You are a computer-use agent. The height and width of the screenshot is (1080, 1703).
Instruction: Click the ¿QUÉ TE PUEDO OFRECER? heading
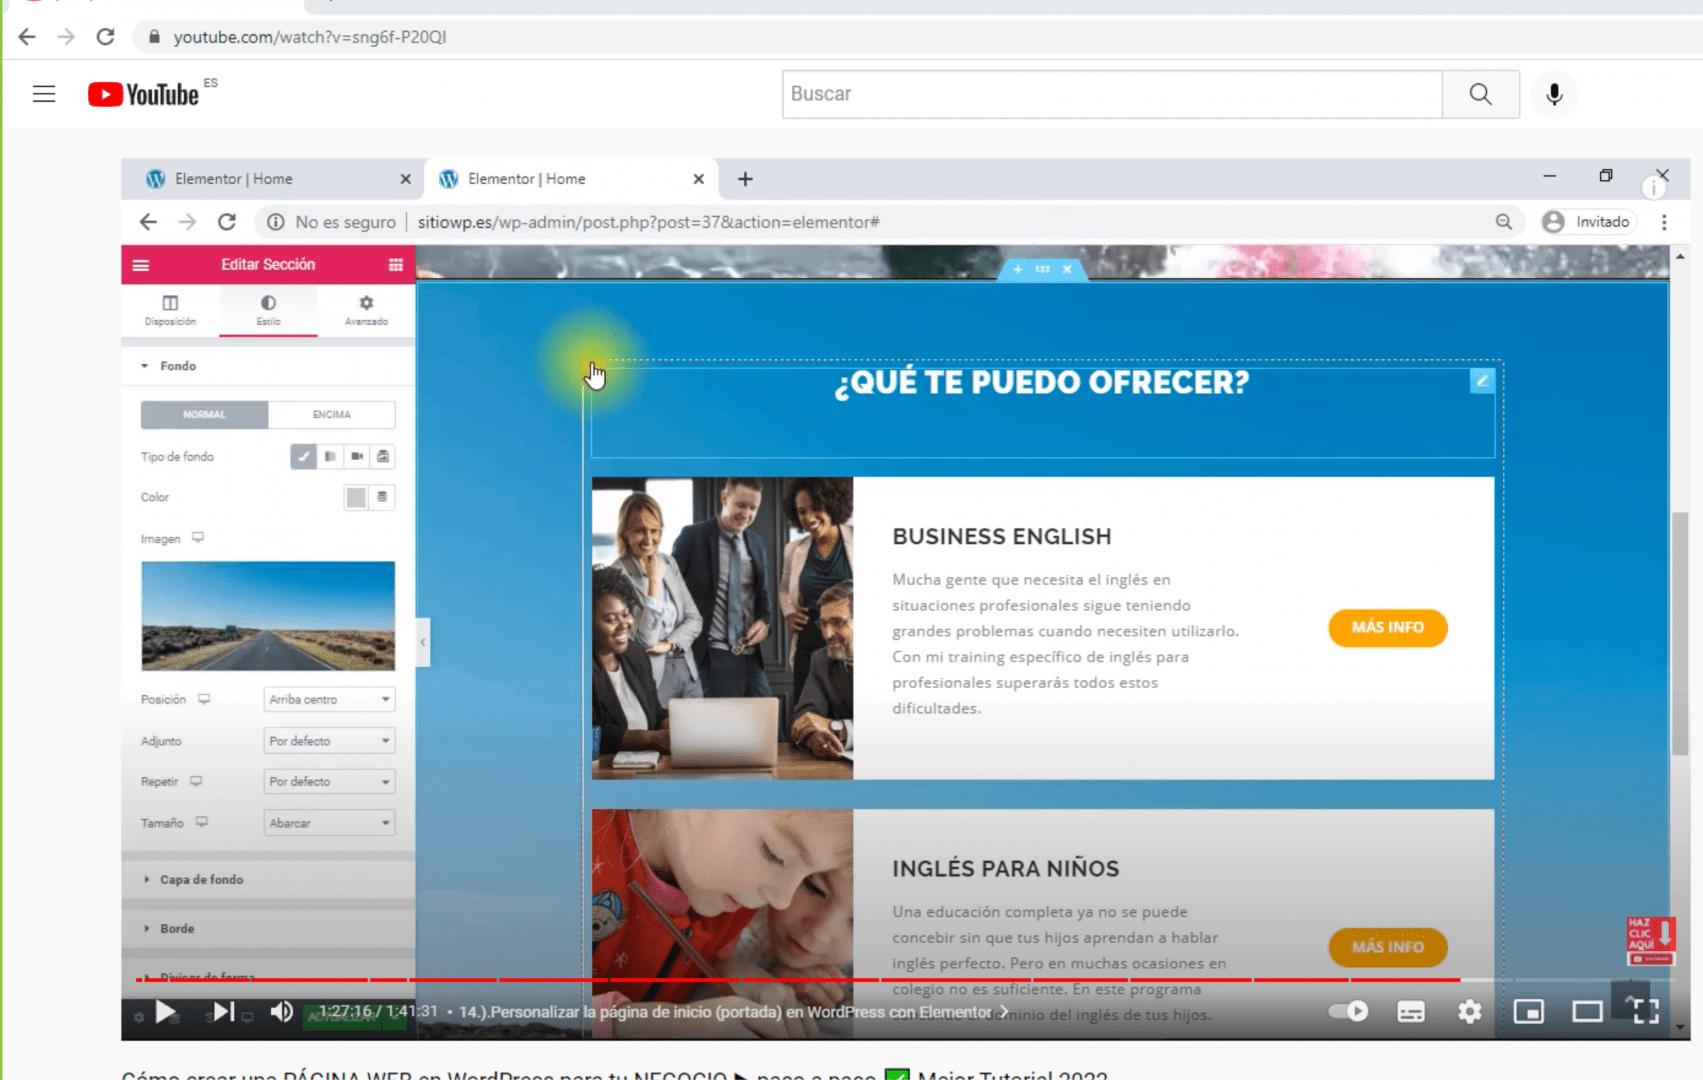[x=1042, y=382]
